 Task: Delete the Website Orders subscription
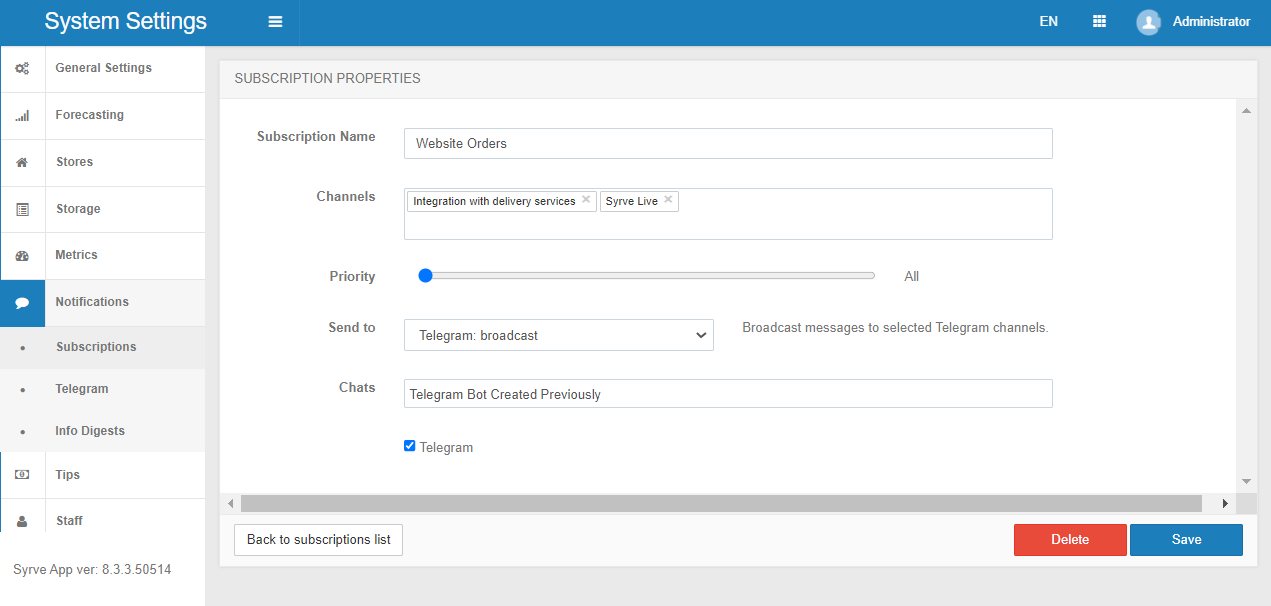(1069, 540)
